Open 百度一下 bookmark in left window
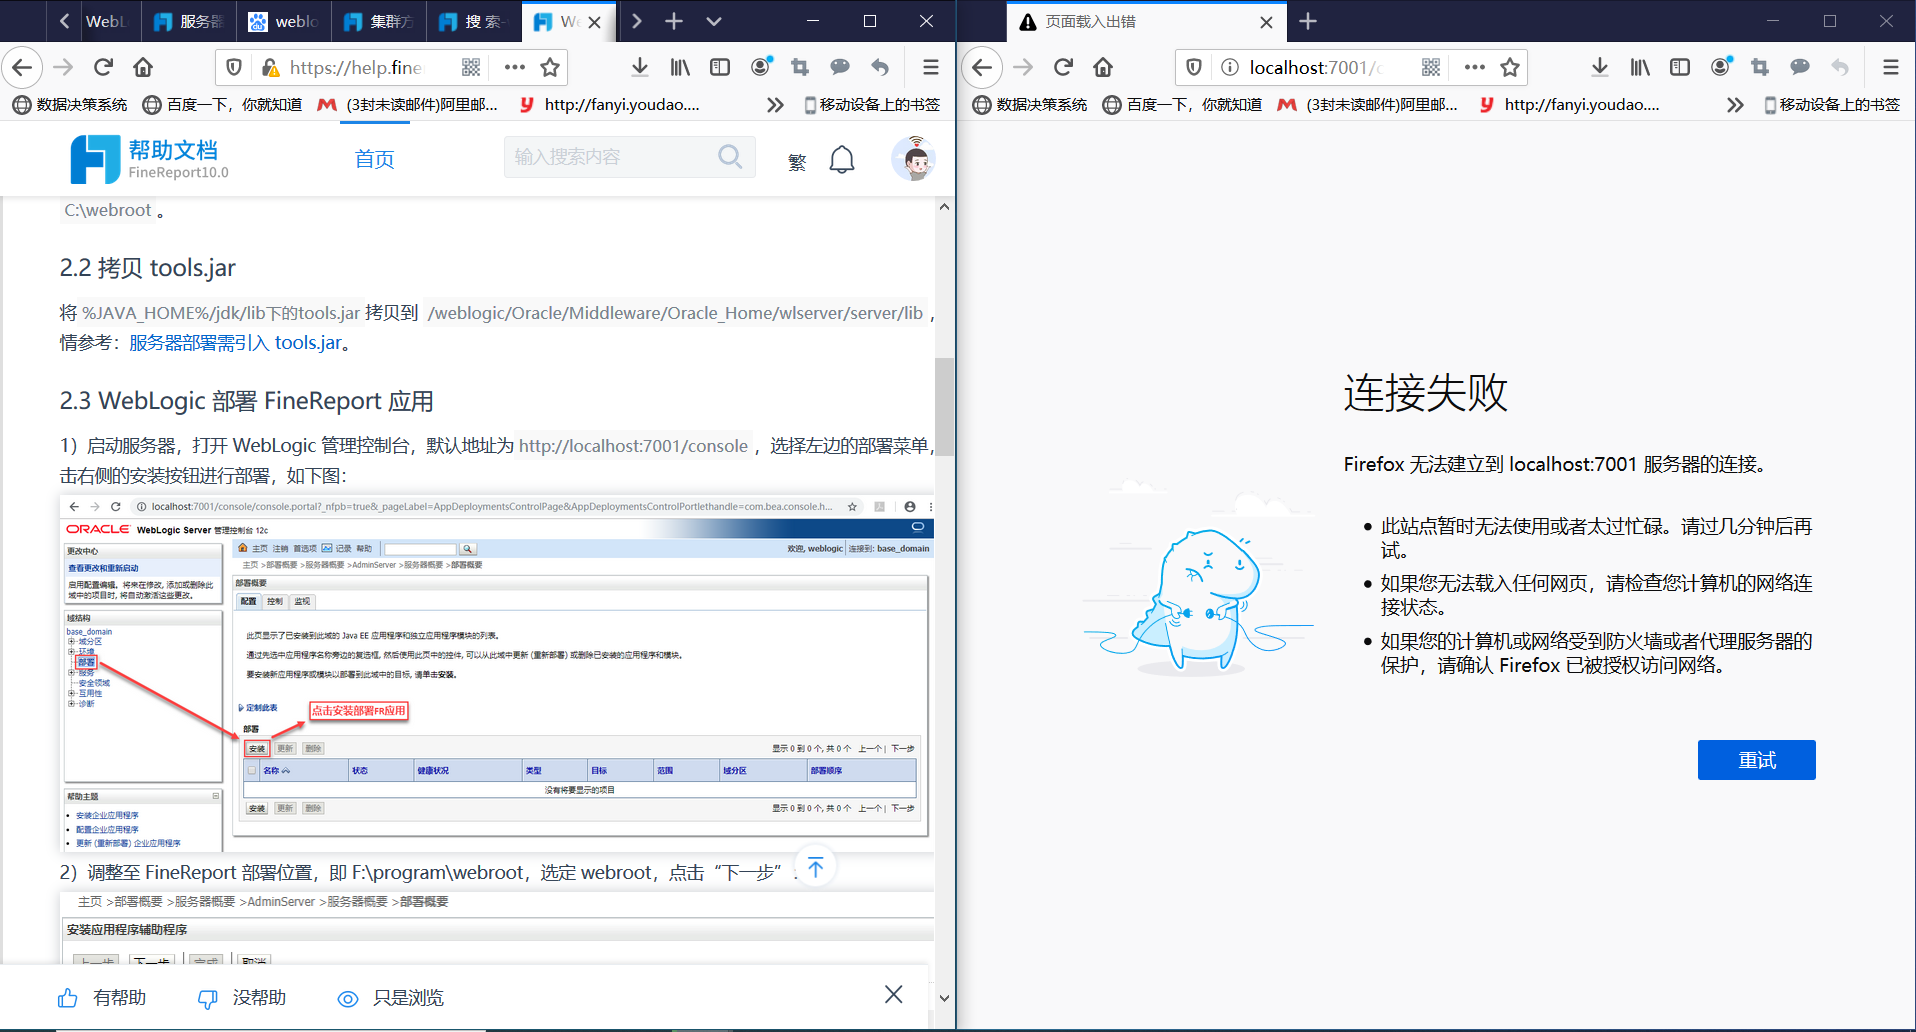Viewport: 1916px width, 1032px height. click(222, 104)
